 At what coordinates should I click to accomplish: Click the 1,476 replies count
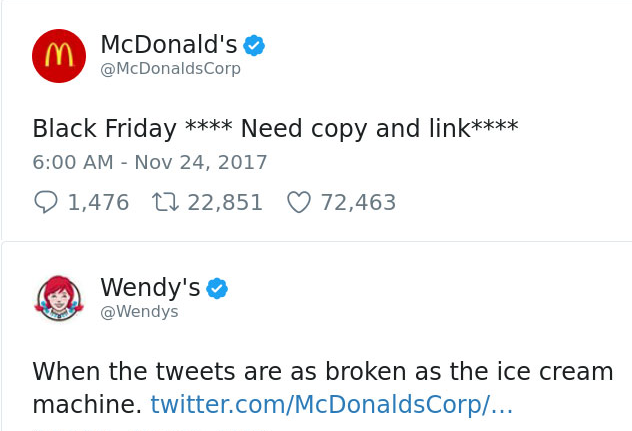(x=98, y=203)
